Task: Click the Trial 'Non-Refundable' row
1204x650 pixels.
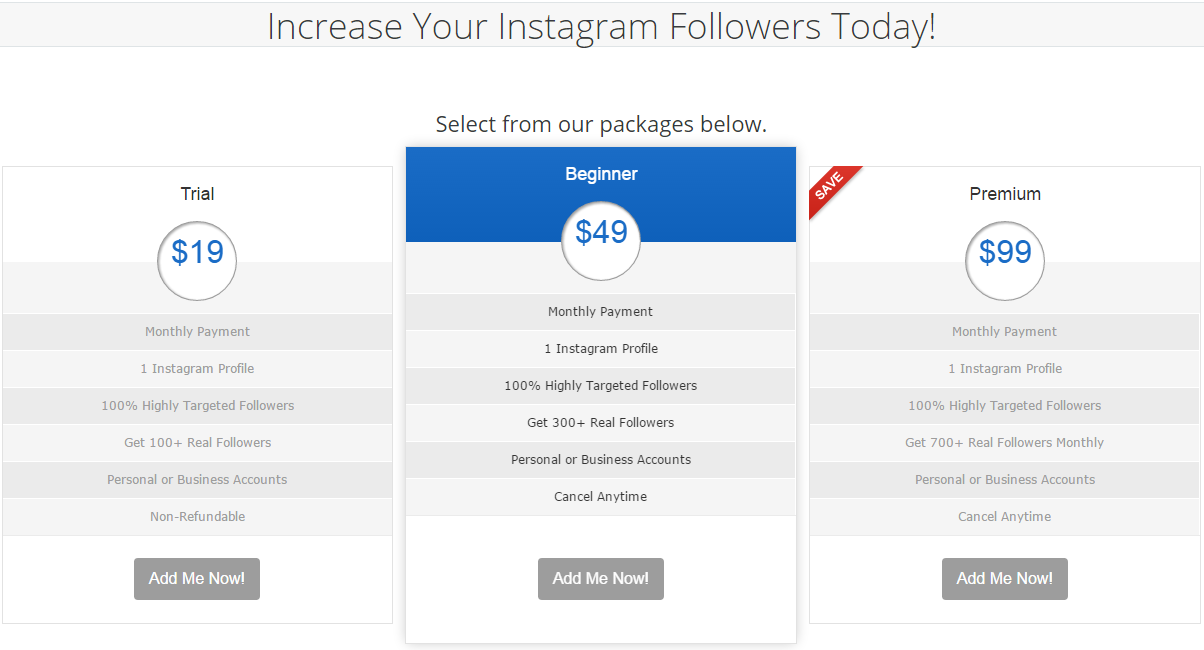Action: [197, 517]
